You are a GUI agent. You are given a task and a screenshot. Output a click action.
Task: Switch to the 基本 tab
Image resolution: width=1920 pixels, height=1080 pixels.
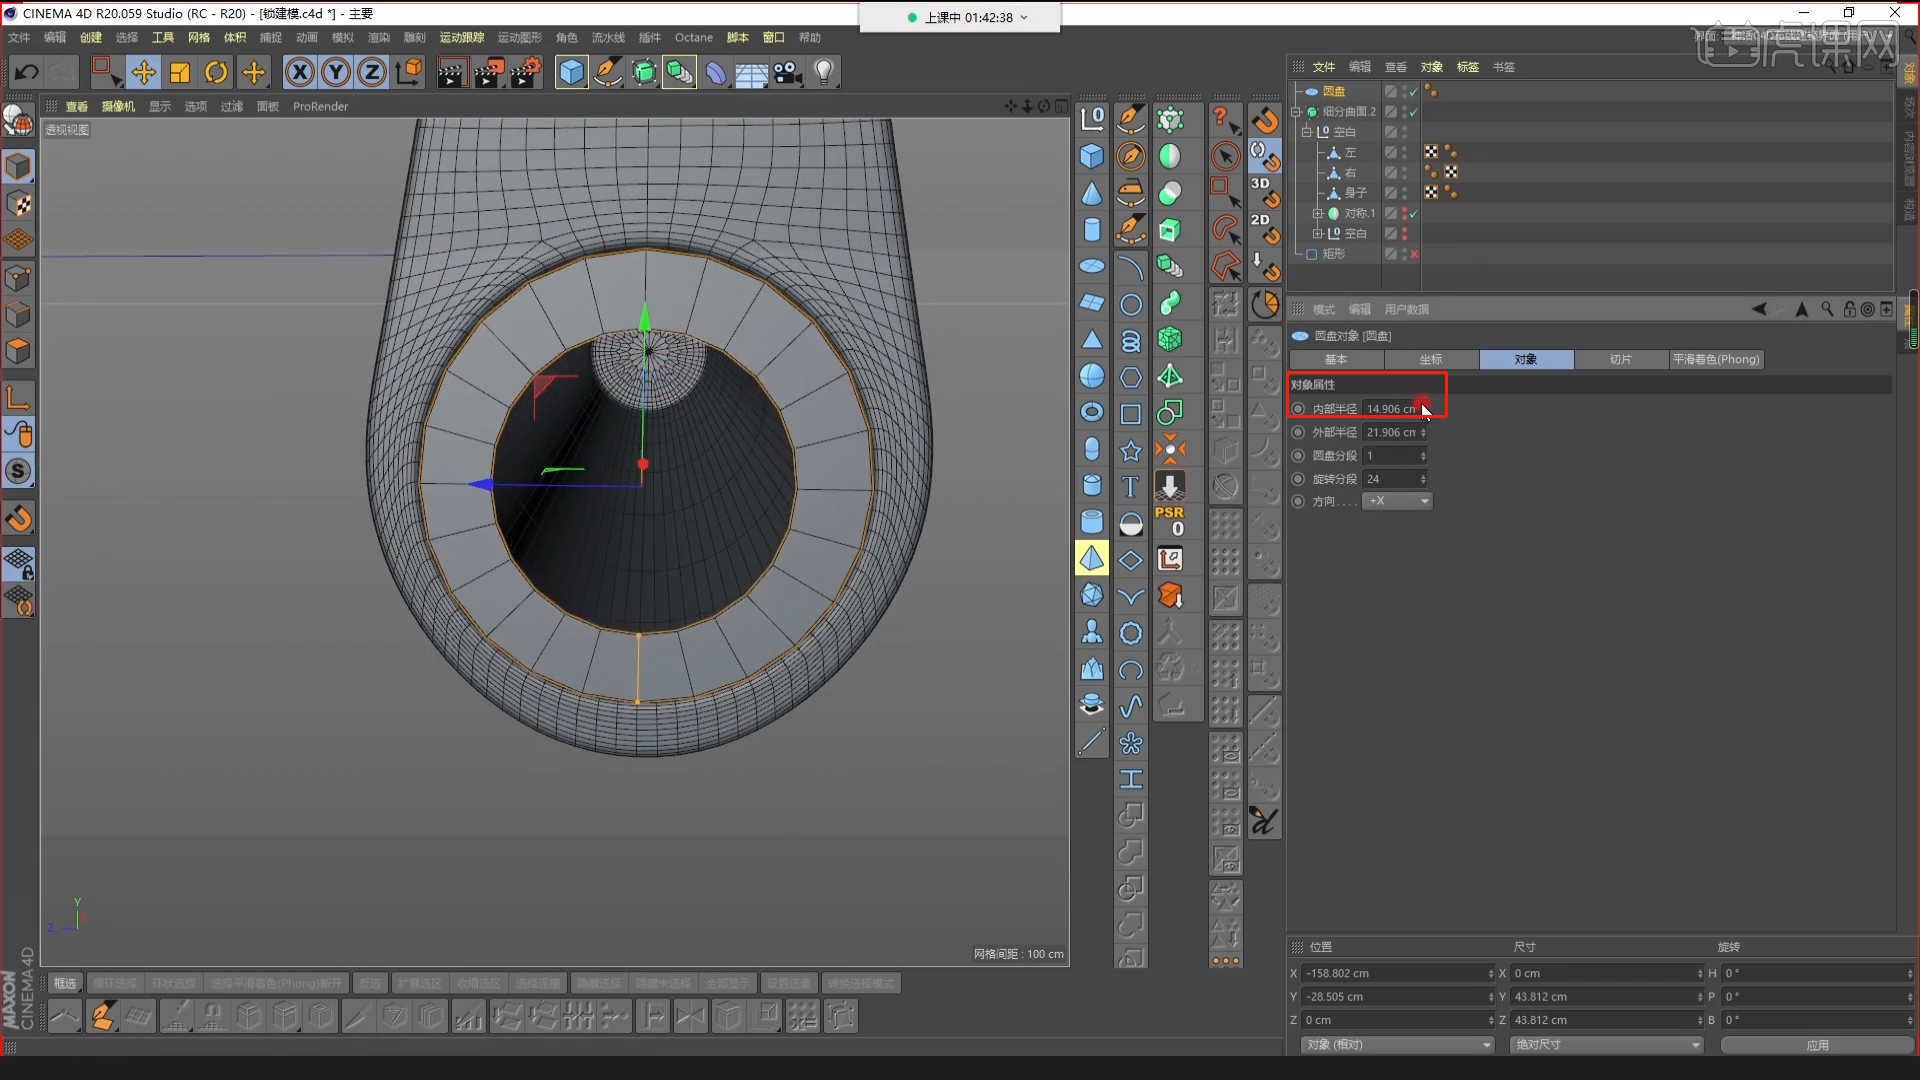[1336, 359]
